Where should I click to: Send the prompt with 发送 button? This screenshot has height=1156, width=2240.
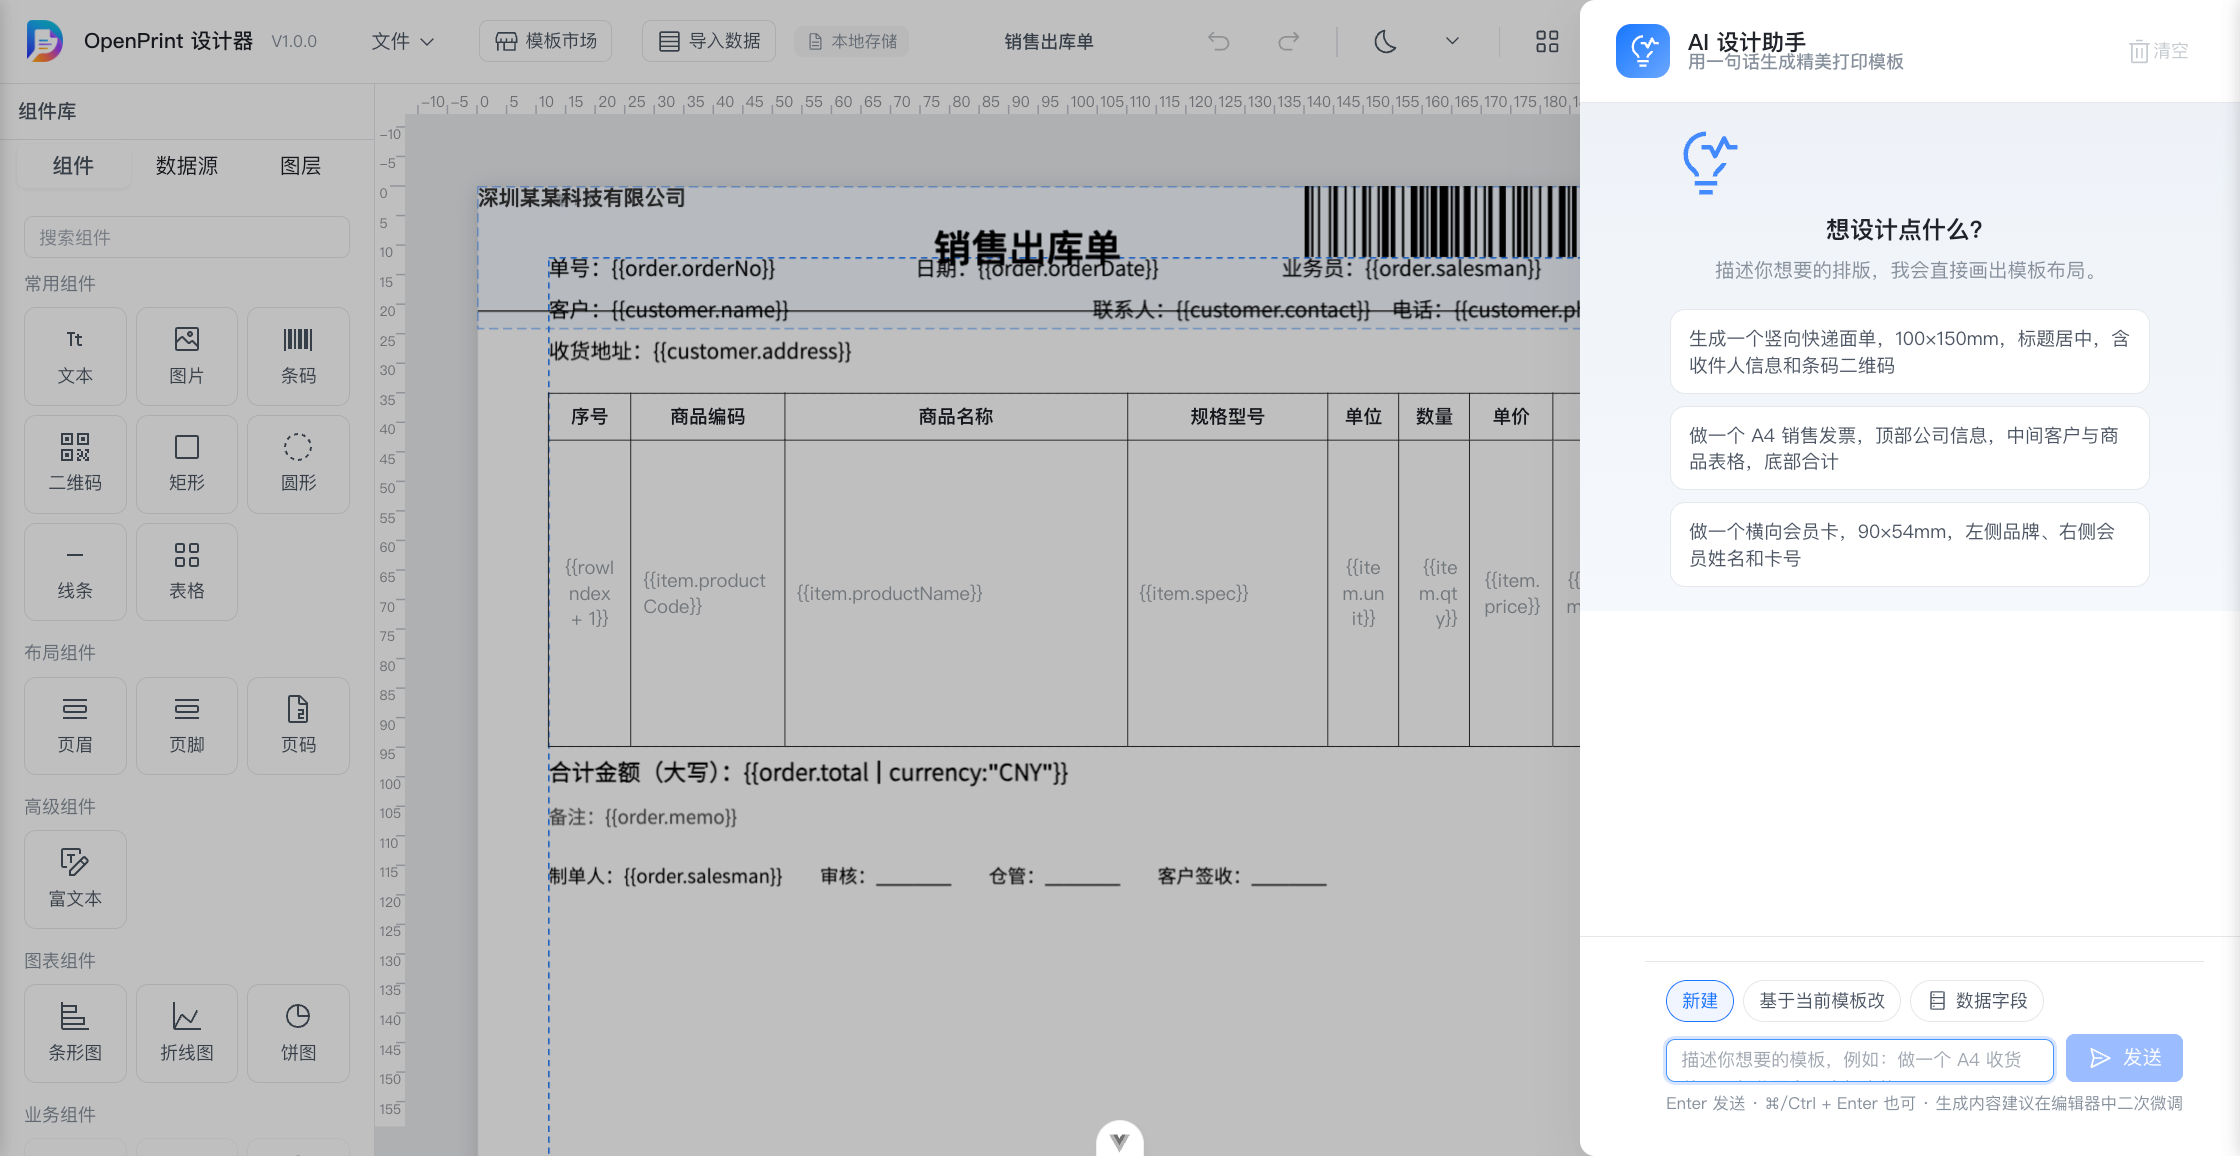coord(2124,1058)
